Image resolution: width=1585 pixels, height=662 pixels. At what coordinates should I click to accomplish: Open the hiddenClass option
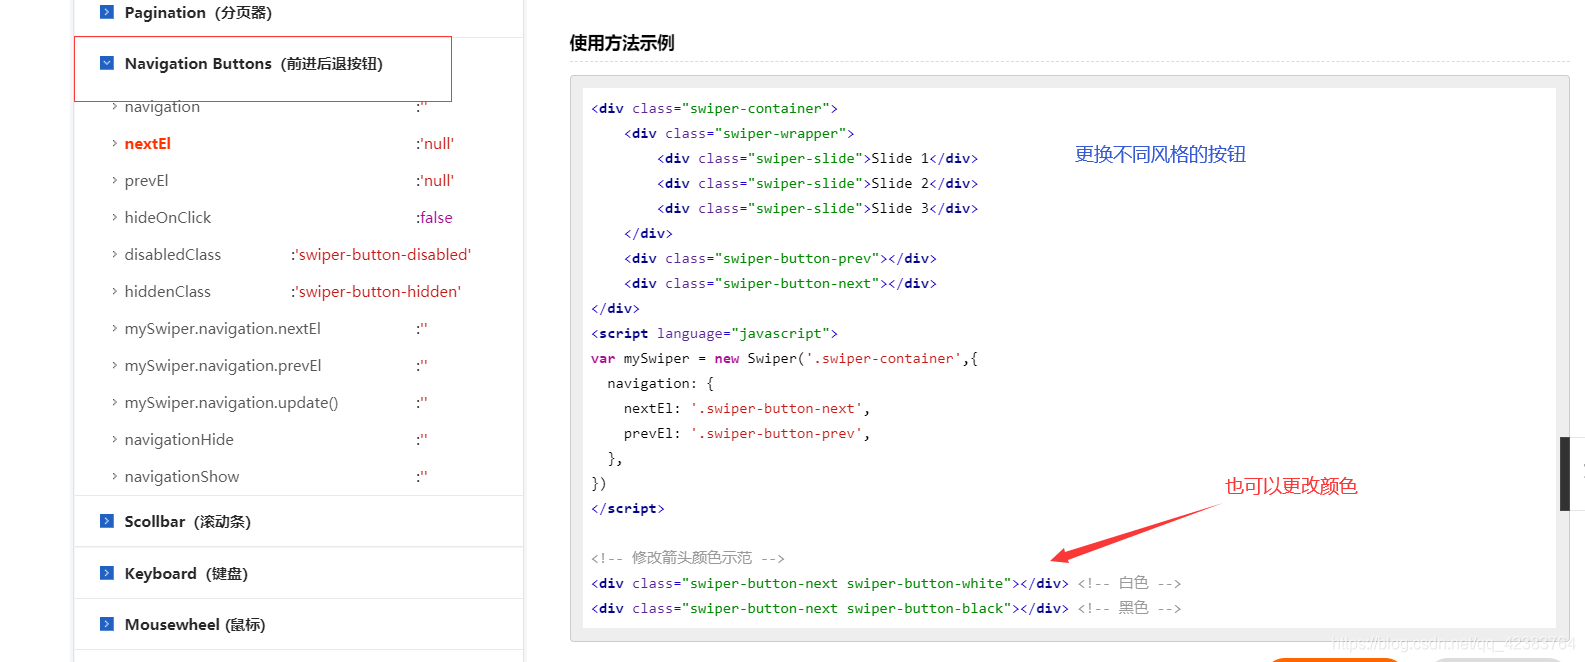167,291
